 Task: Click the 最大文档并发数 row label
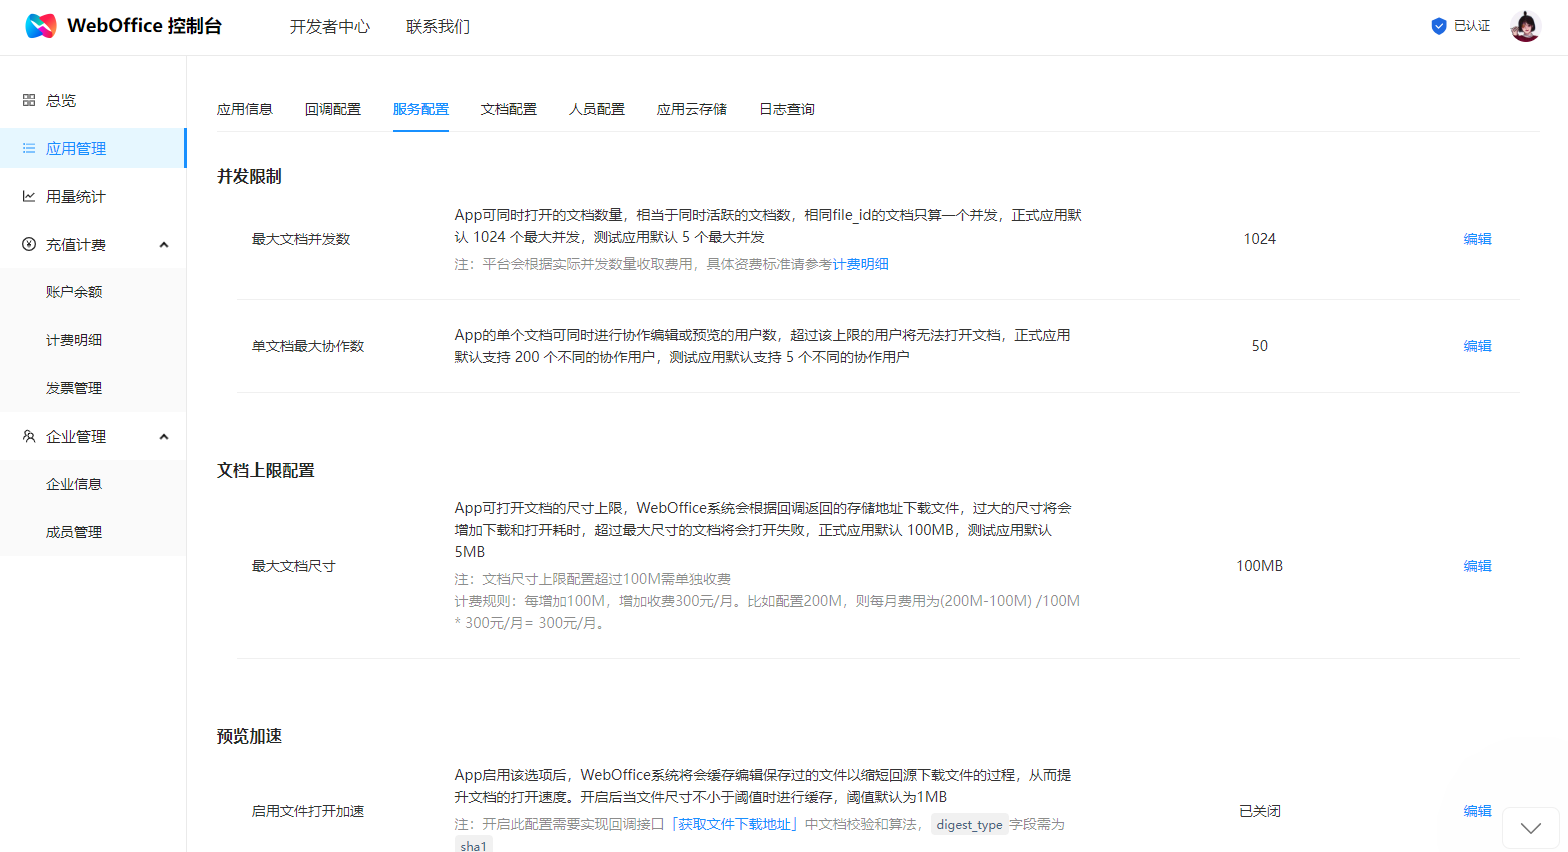(x=301, y=239)
